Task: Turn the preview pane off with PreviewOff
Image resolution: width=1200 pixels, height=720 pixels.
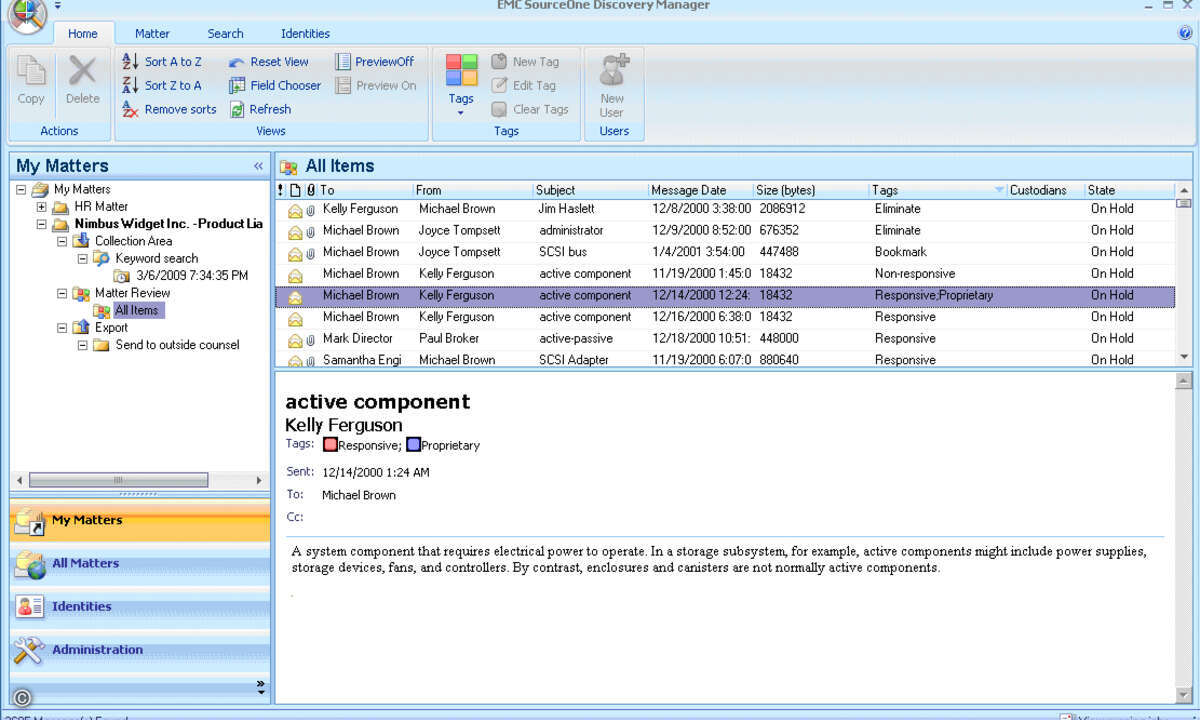Action: (x=374, y=61)
